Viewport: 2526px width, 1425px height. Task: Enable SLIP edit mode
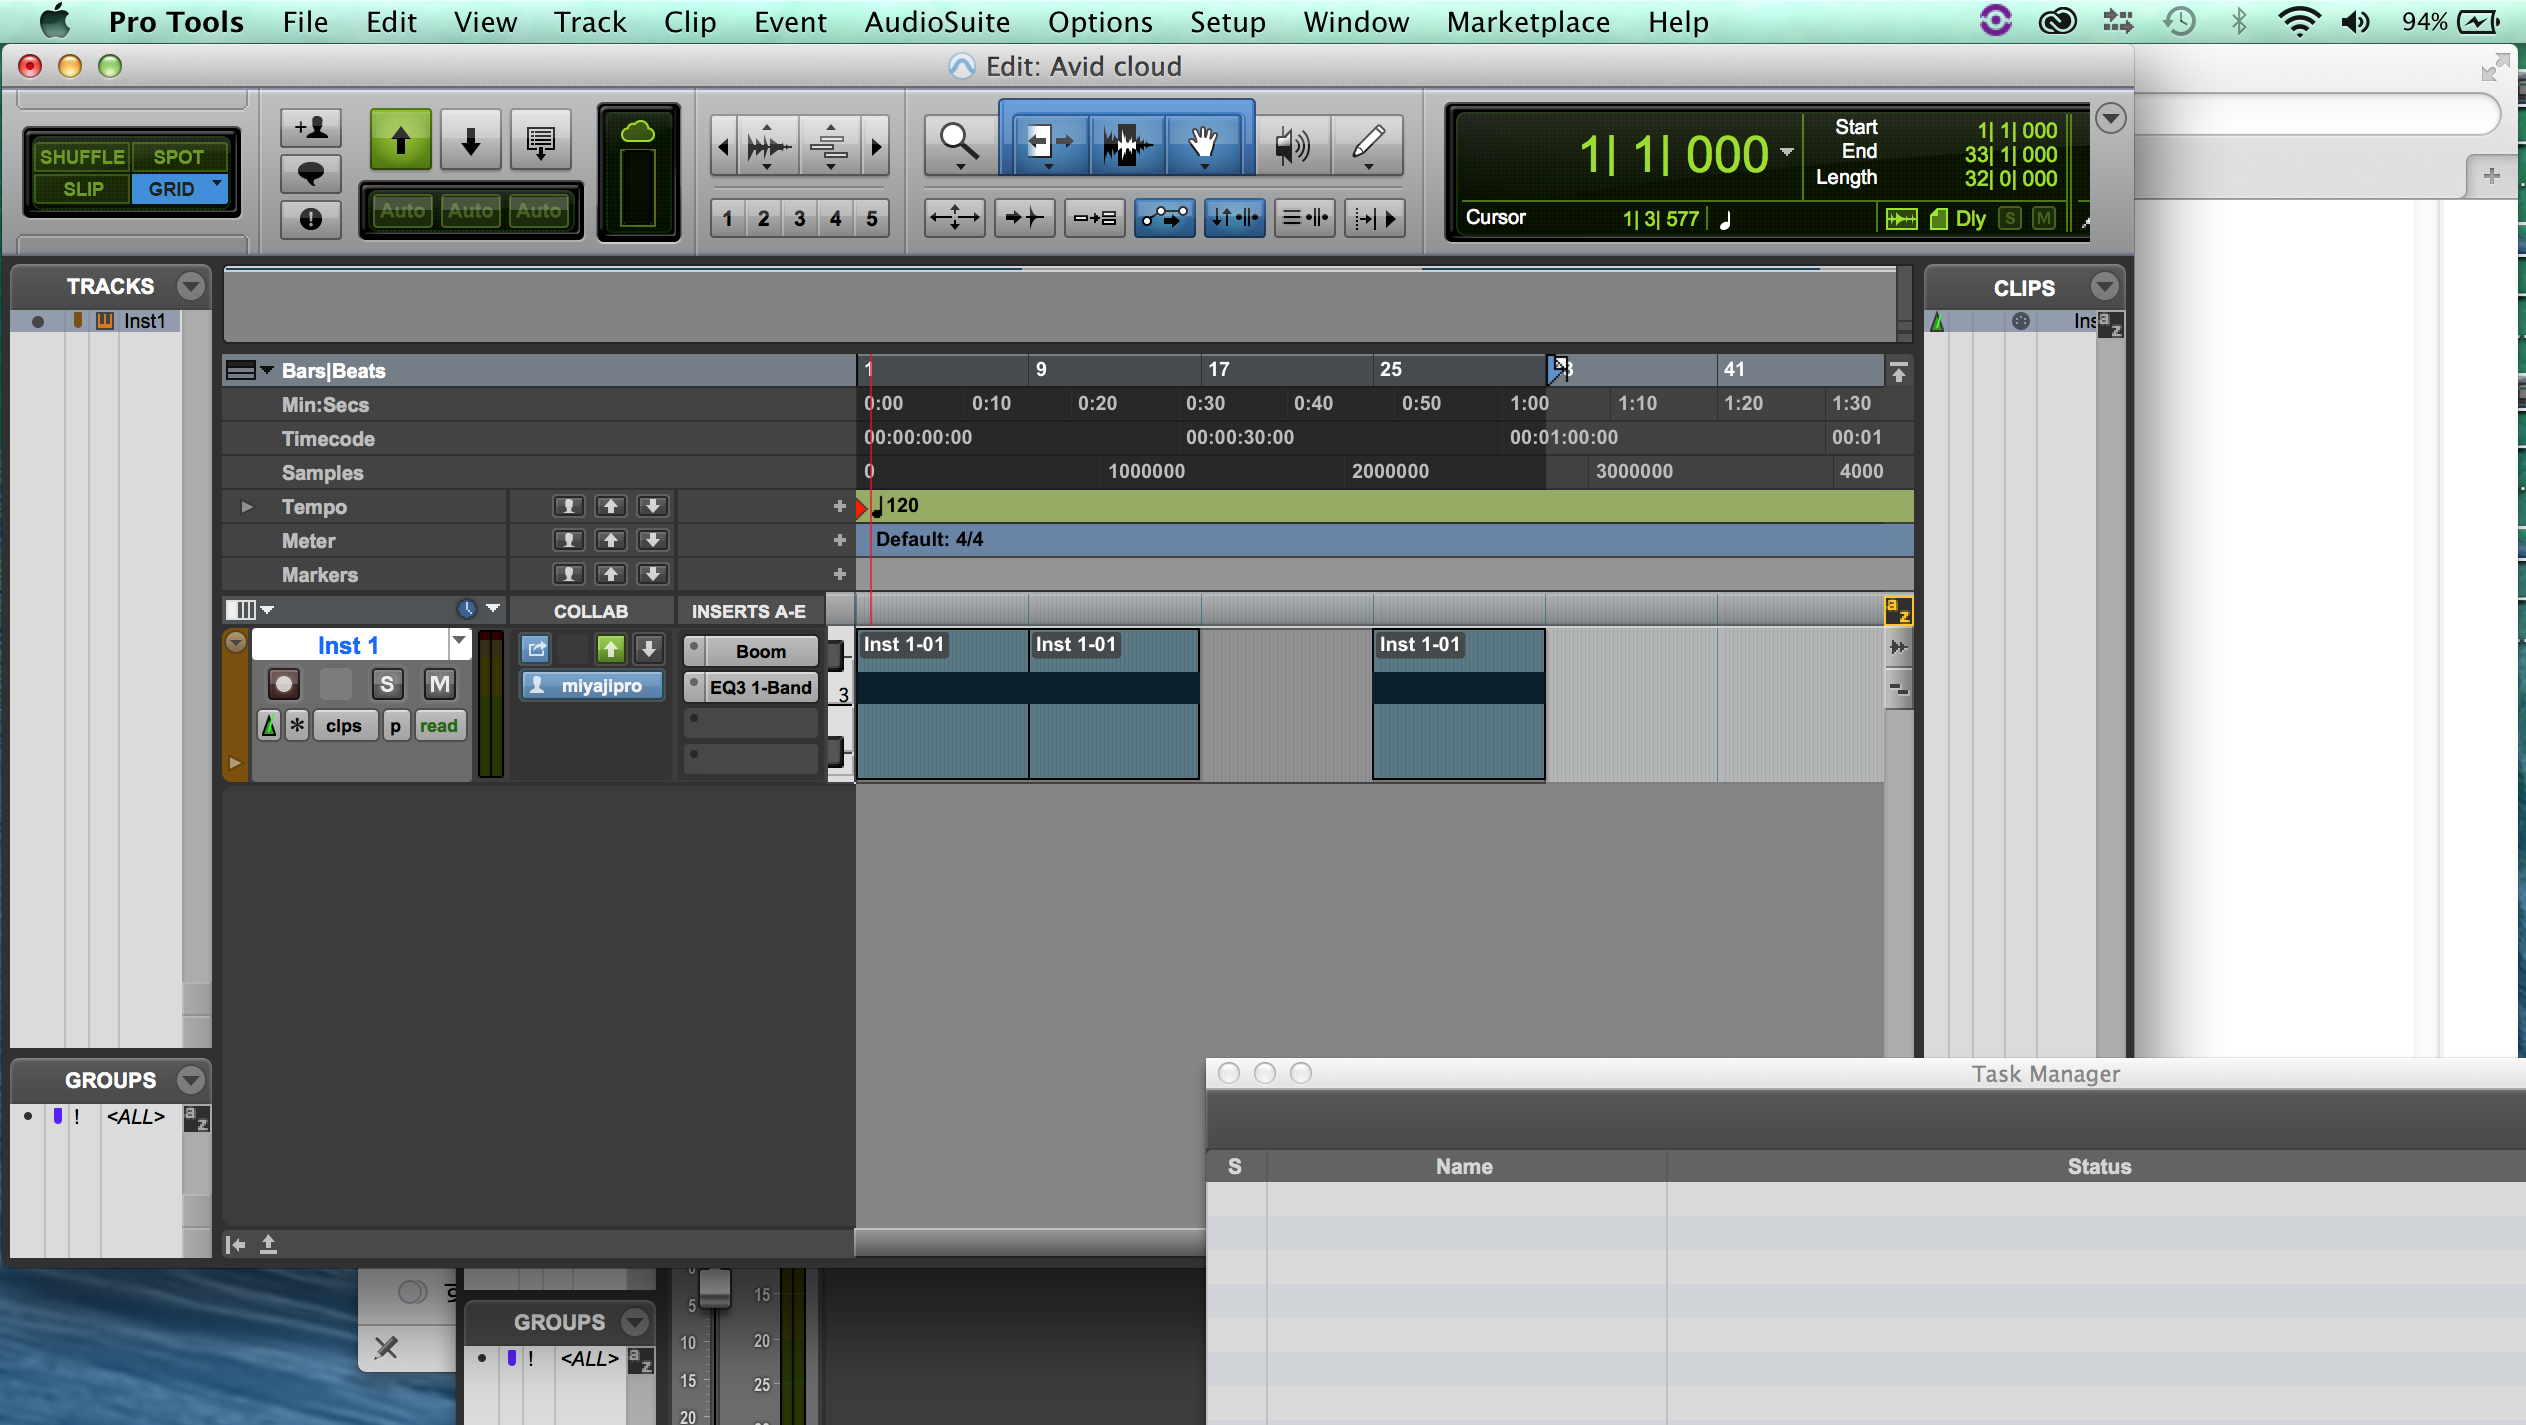(x=82, y=189)
